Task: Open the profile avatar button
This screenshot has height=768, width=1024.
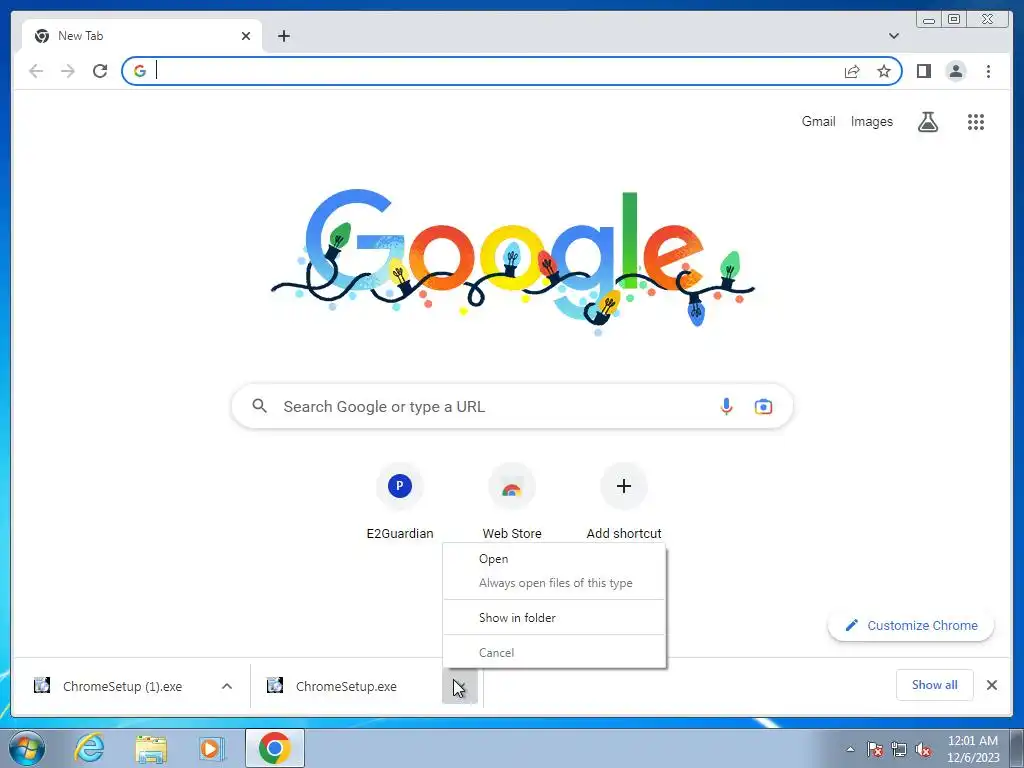Action: (x=955, y=71)
